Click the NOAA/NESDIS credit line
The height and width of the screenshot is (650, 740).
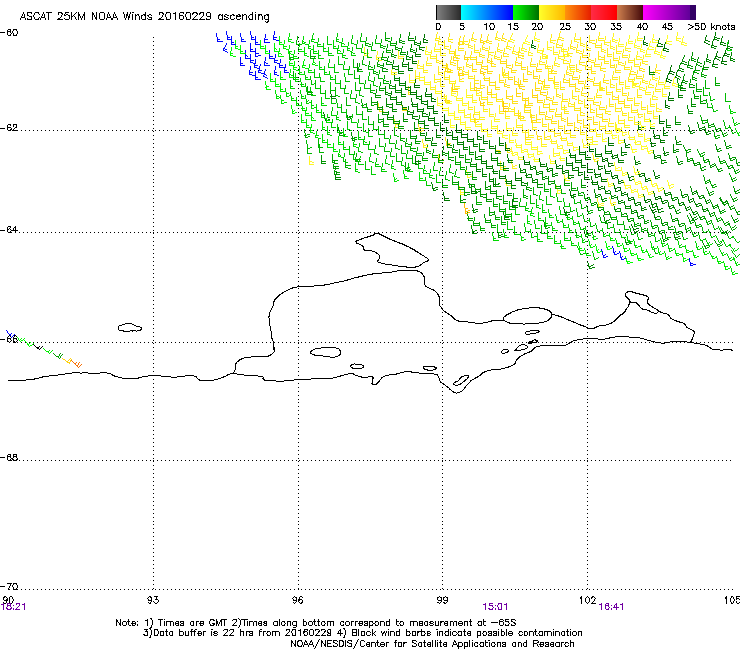(x=432, y=644)
